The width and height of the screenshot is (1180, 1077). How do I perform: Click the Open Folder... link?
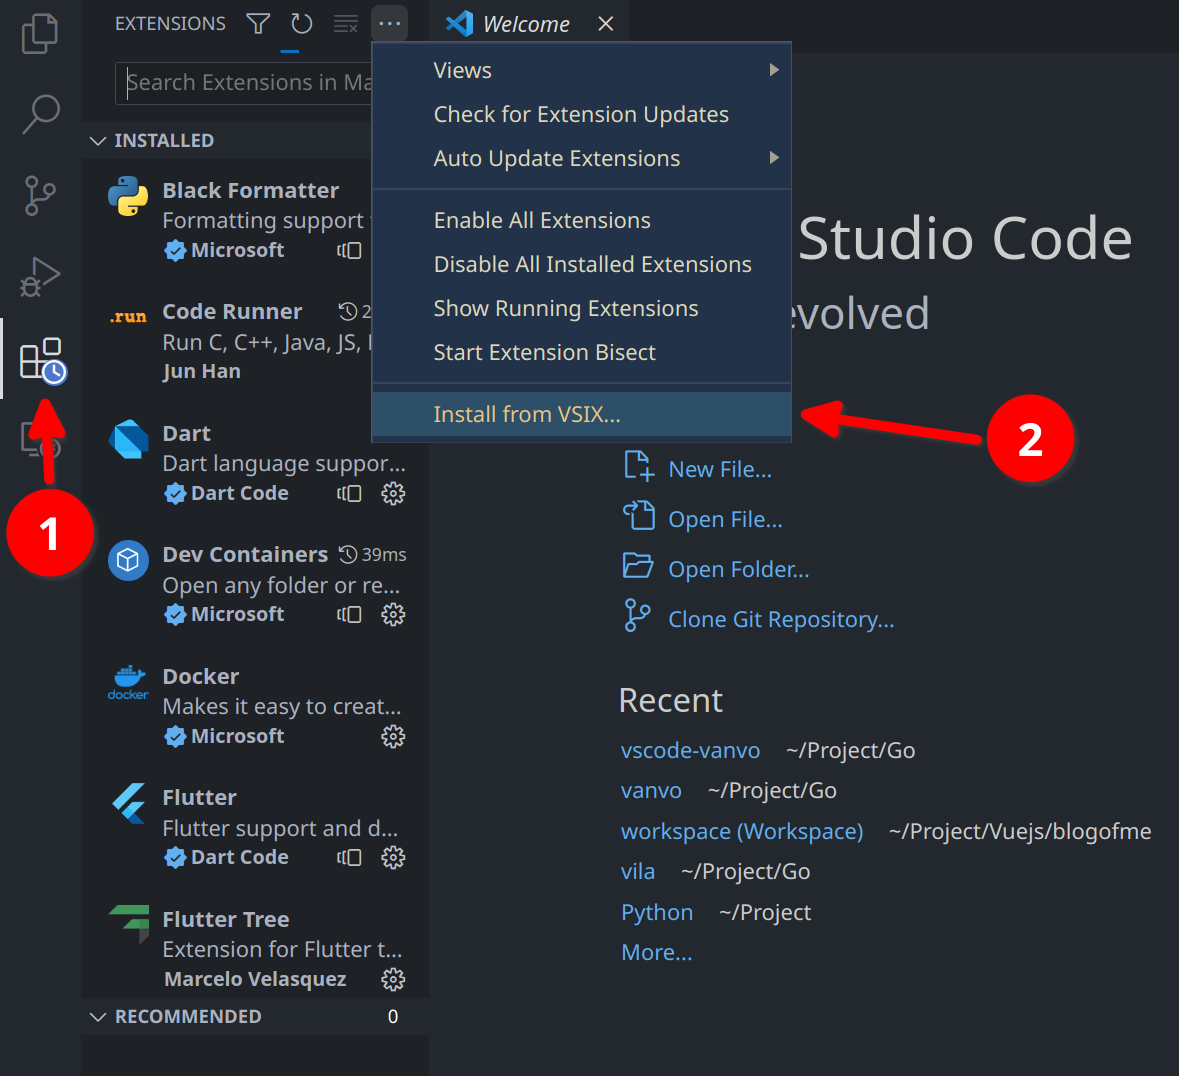739,570
